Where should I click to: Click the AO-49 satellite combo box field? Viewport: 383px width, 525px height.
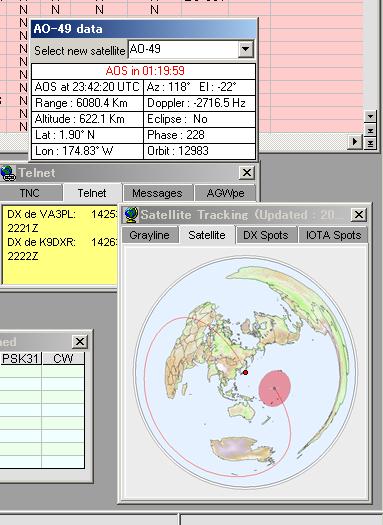pos(190,49)
